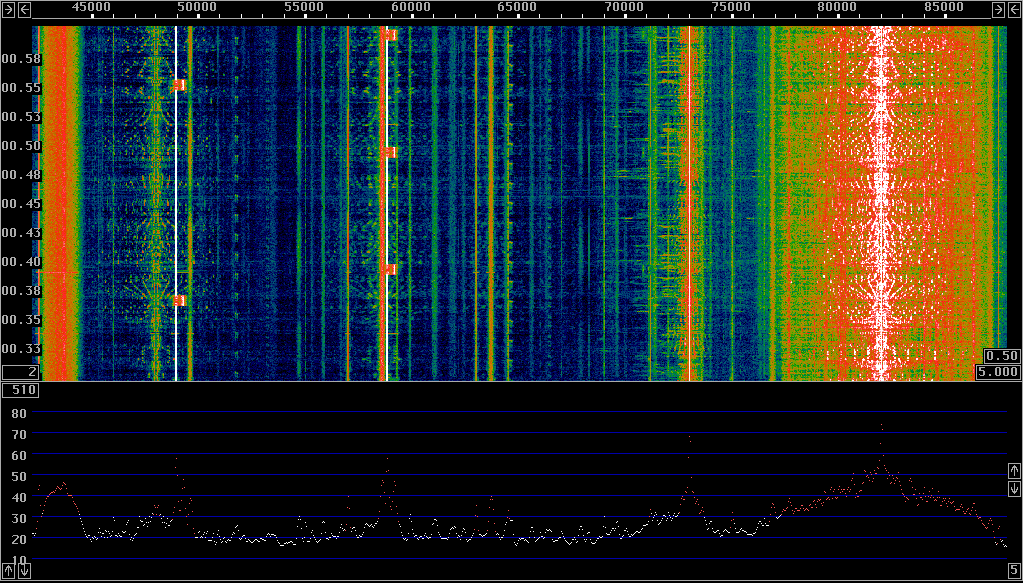Click the white carrier line near 49000
The width and height of the screenshot is (1023, 583).
pos(176,203)
